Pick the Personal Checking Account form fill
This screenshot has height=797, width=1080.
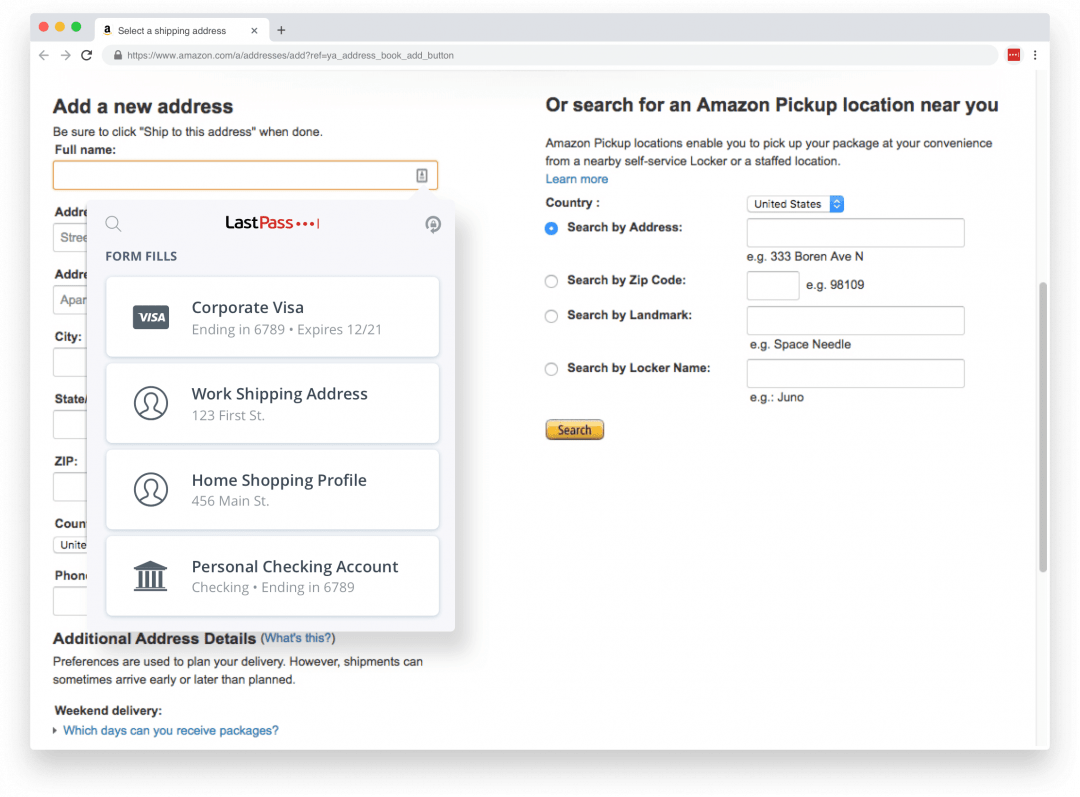tap(272, 576)
